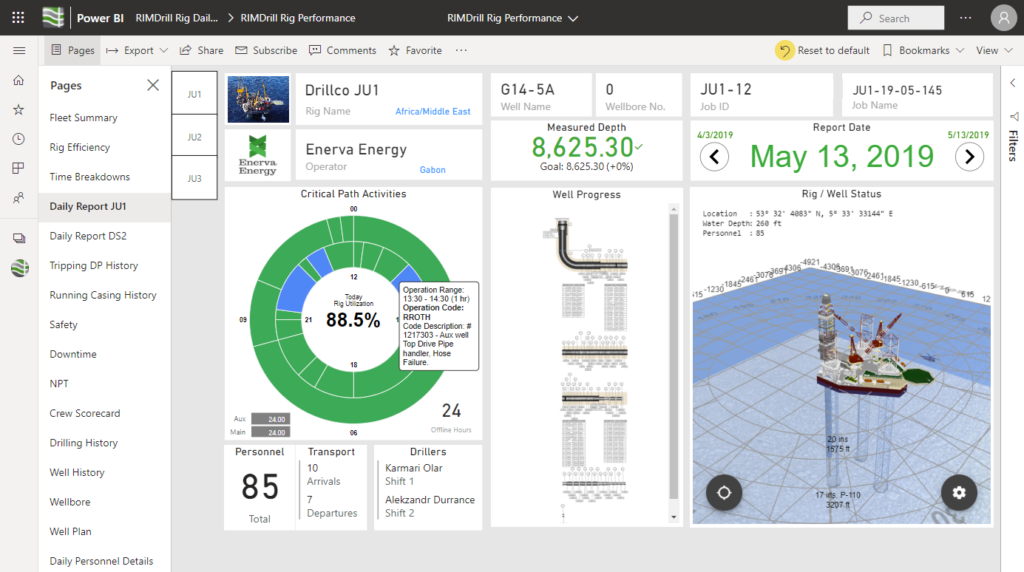Close the Pages pane

pyautogui.click(x=153, y=85)
